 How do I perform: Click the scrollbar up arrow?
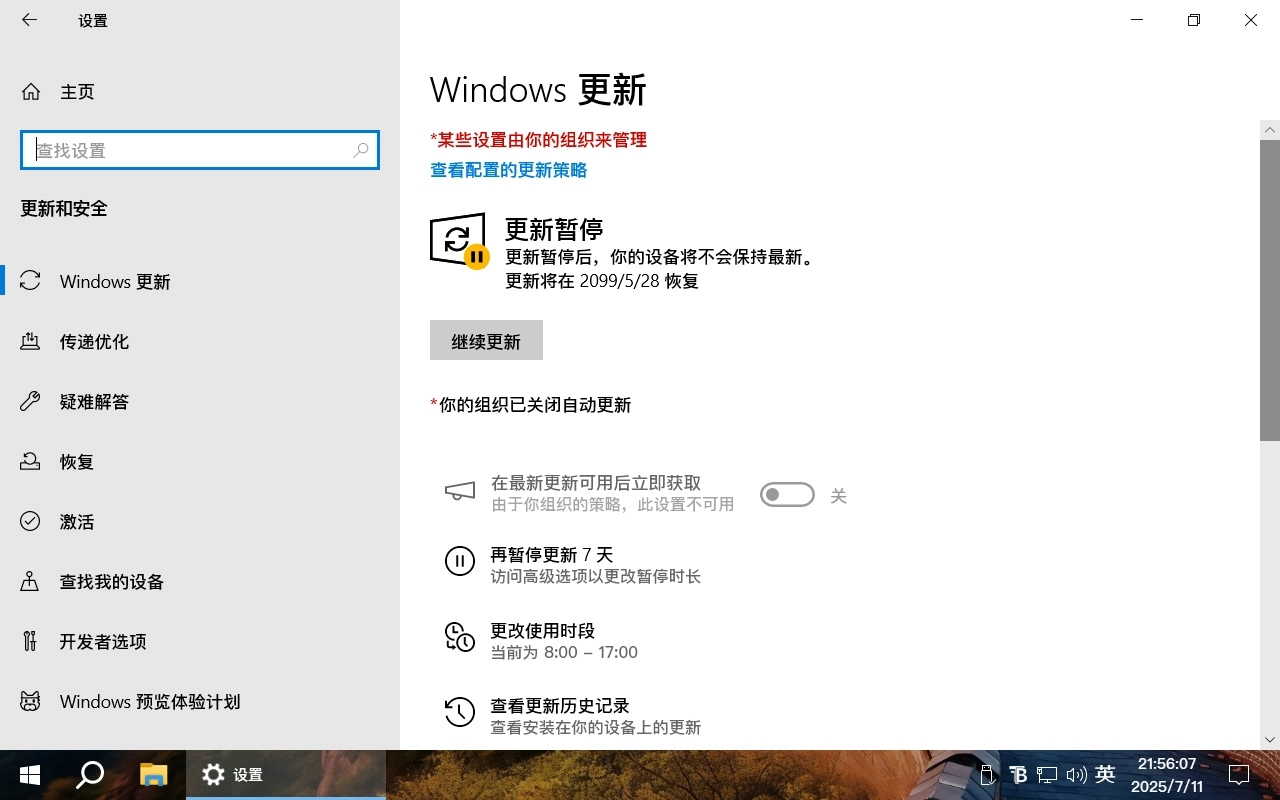(1269, 129)
